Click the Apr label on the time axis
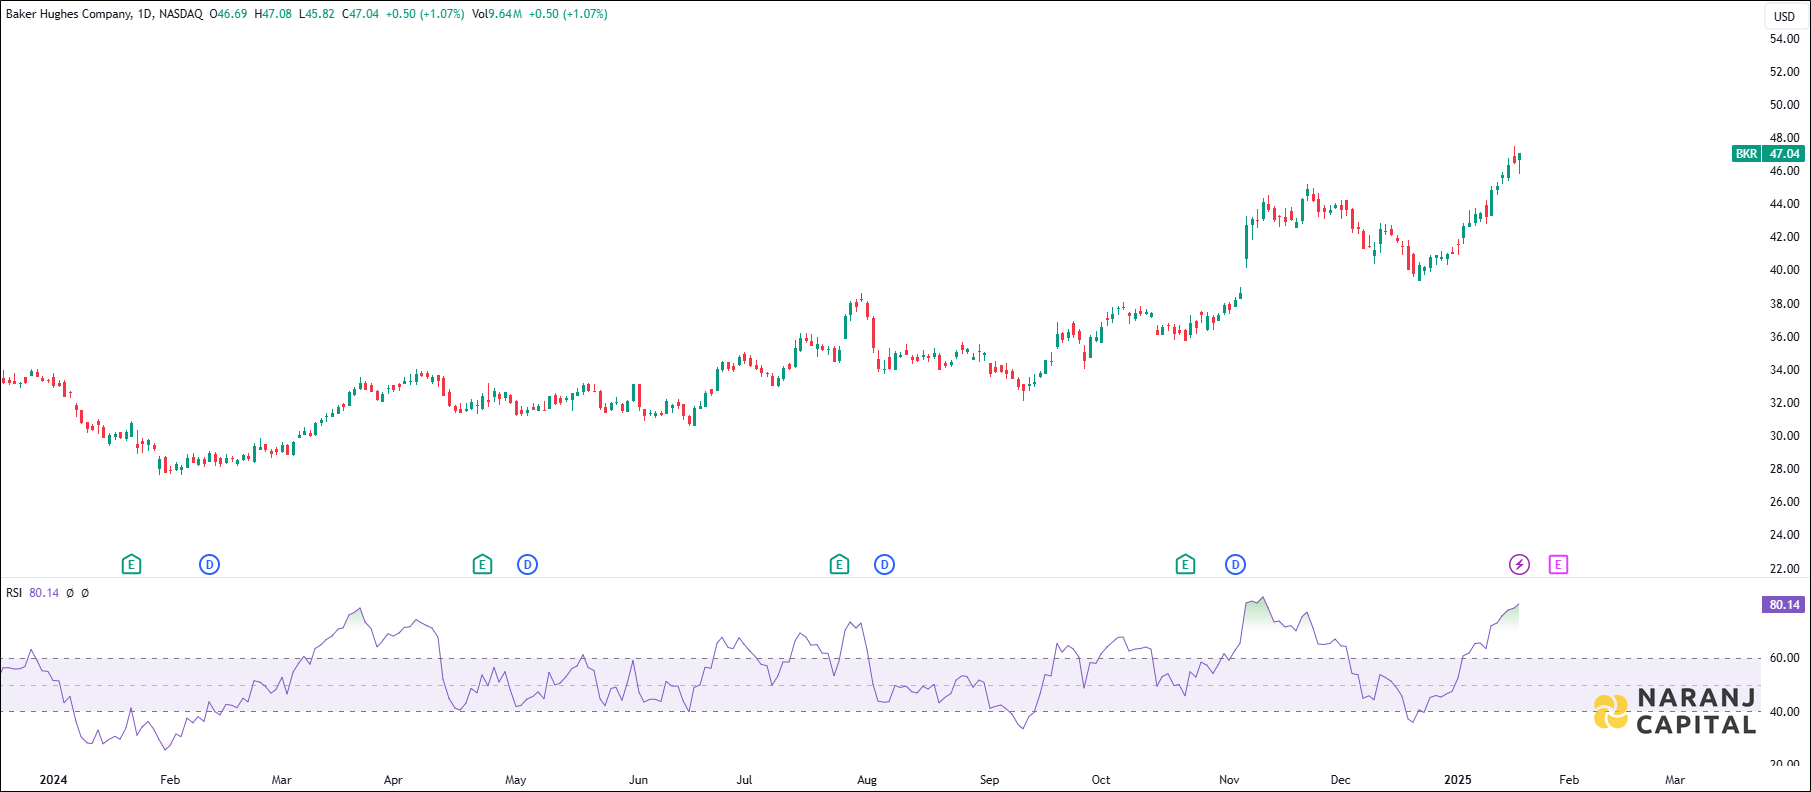Screen dimensions: 1811x792 point(393,780)
